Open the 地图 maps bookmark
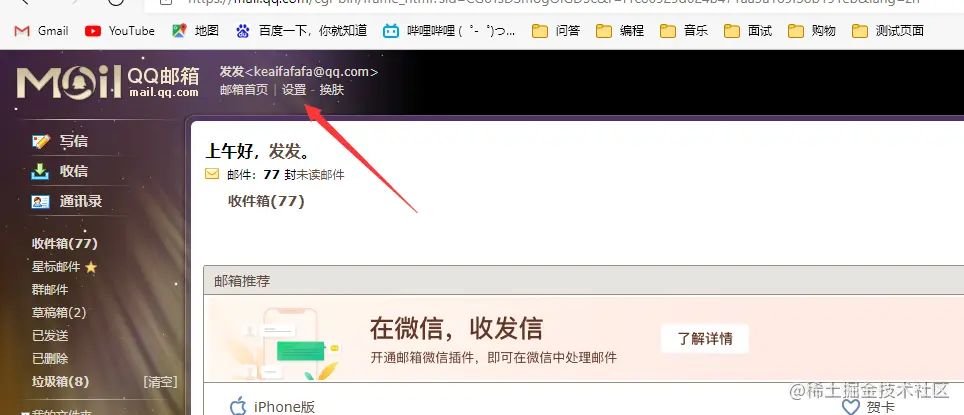Screen dimensions: 964x415 coord(196,31)
